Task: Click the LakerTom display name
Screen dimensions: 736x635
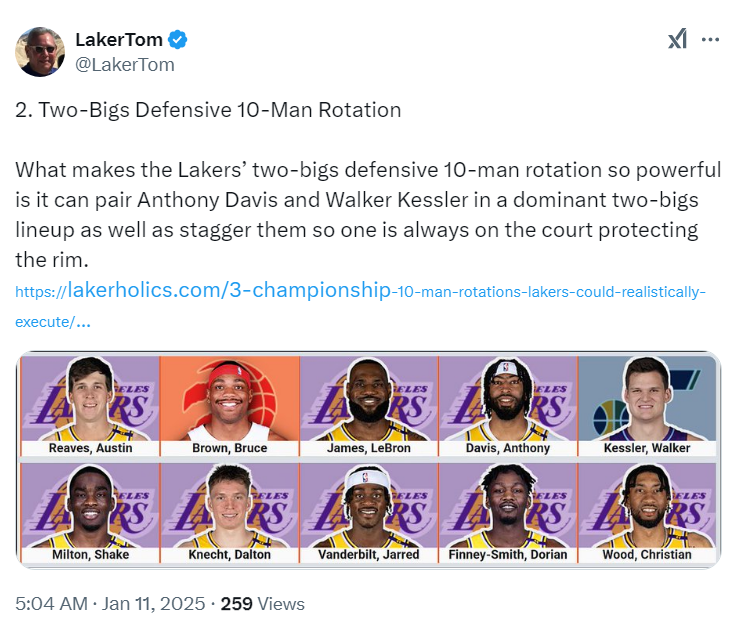Action: (x=120, y=41)
